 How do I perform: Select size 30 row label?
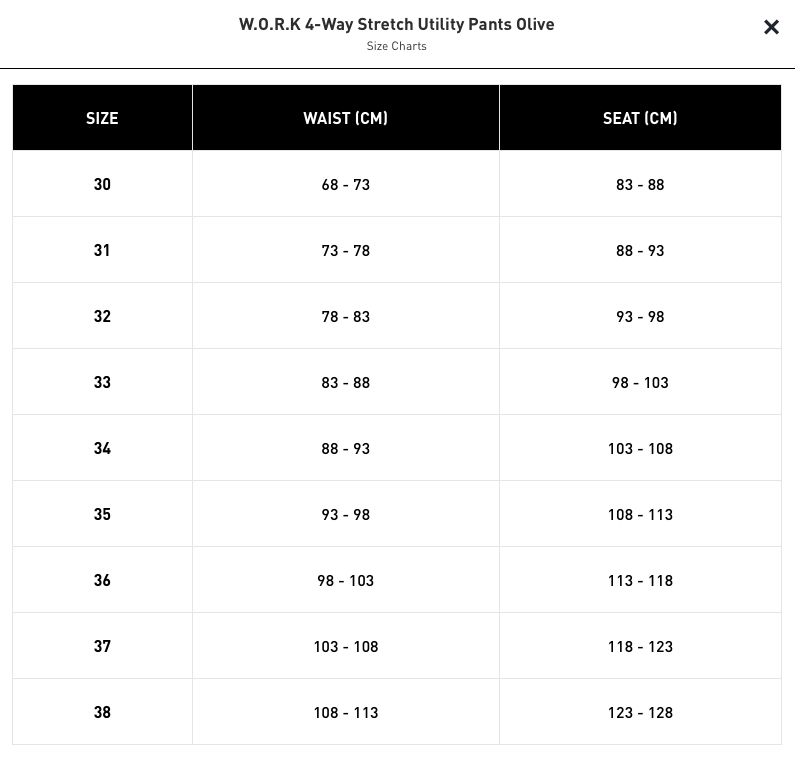click(x=102, y=184)
